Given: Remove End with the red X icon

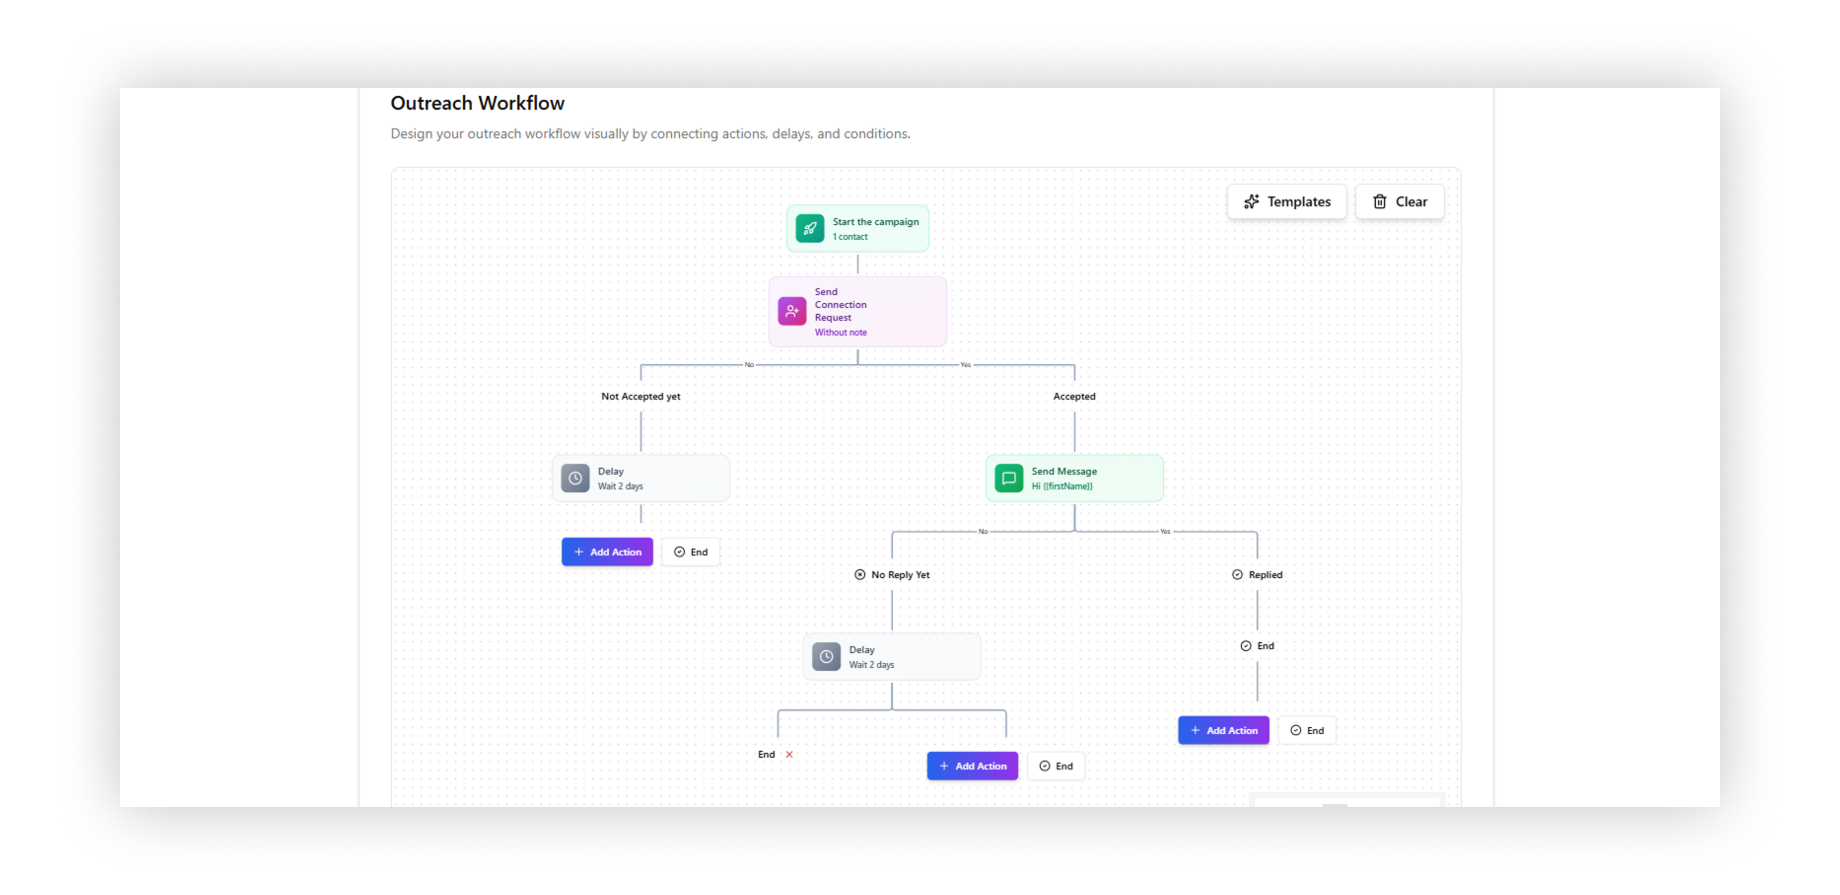Looking at the screenshot, I should point(789,755).
